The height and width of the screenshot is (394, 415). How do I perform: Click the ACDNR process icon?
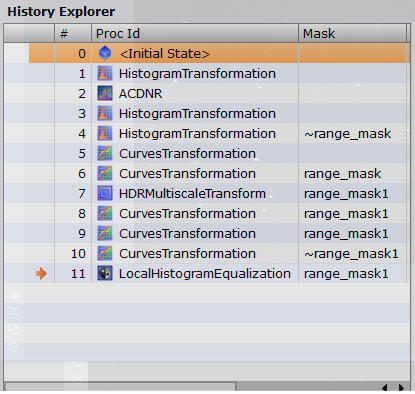click(105, 93)
